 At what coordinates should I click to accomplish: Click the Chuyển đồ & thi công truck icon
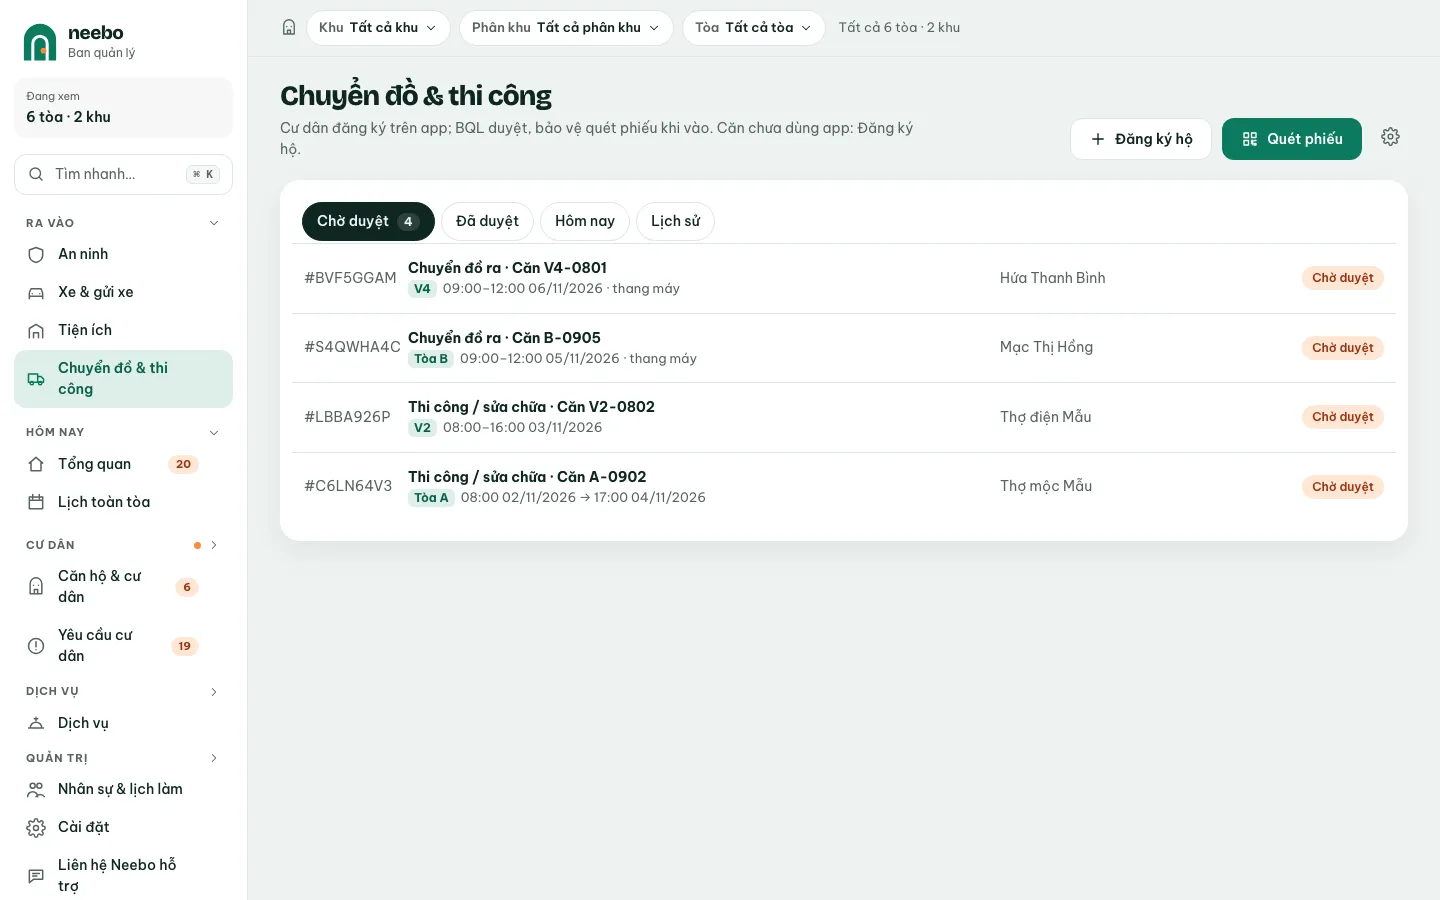[36, 379]
